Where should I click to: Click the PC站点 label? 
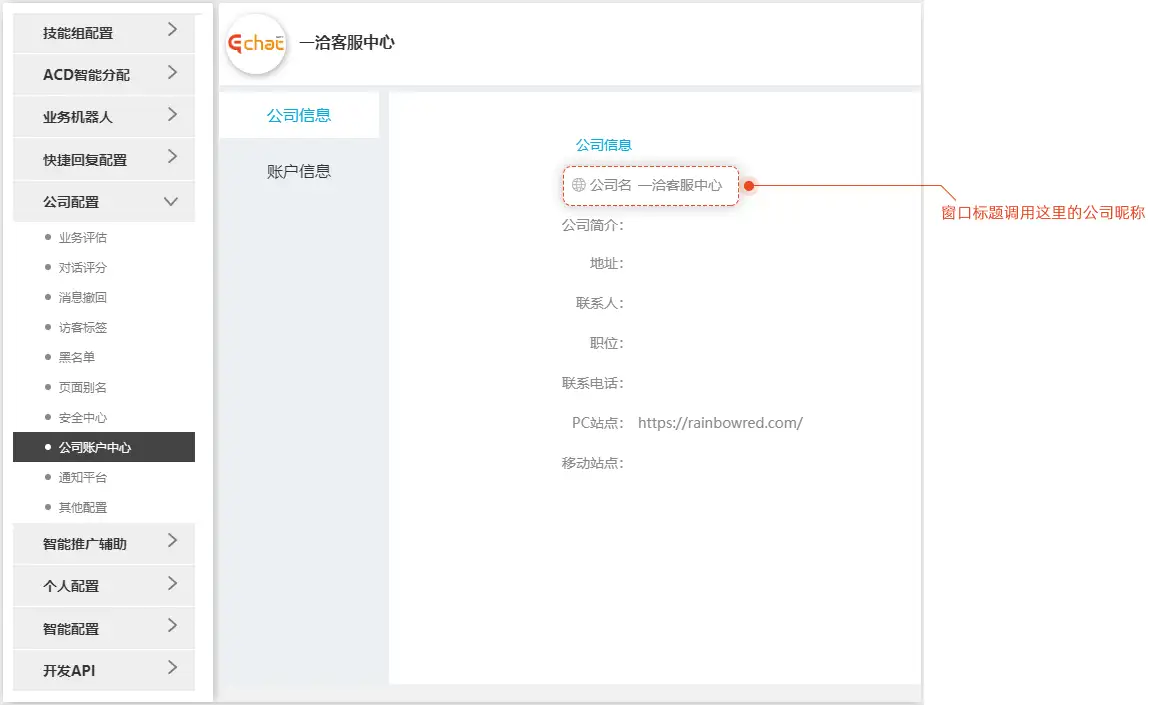click(x=597, y=423)
